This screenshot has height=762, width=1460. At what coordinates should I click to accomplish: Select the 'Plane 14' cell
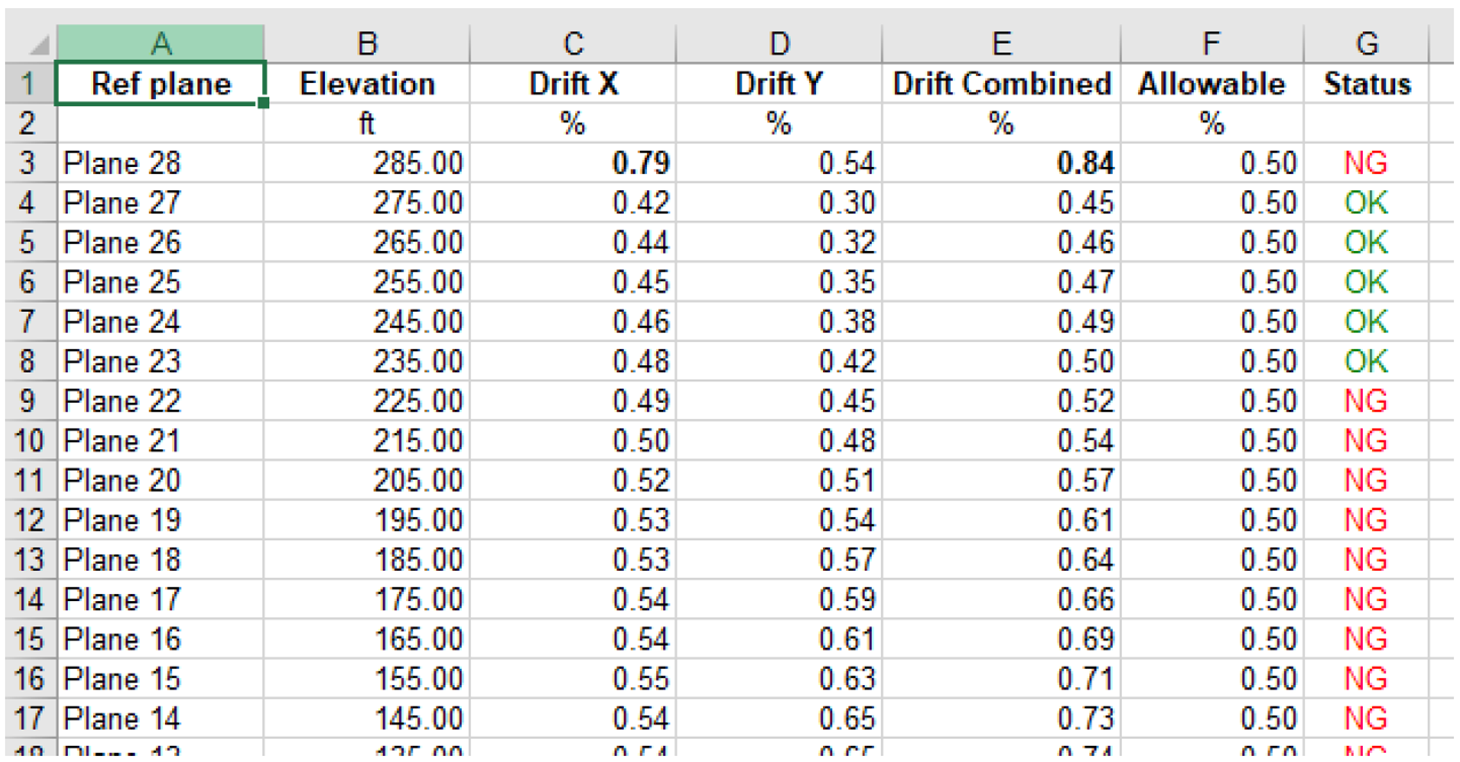tap(161, 718)
